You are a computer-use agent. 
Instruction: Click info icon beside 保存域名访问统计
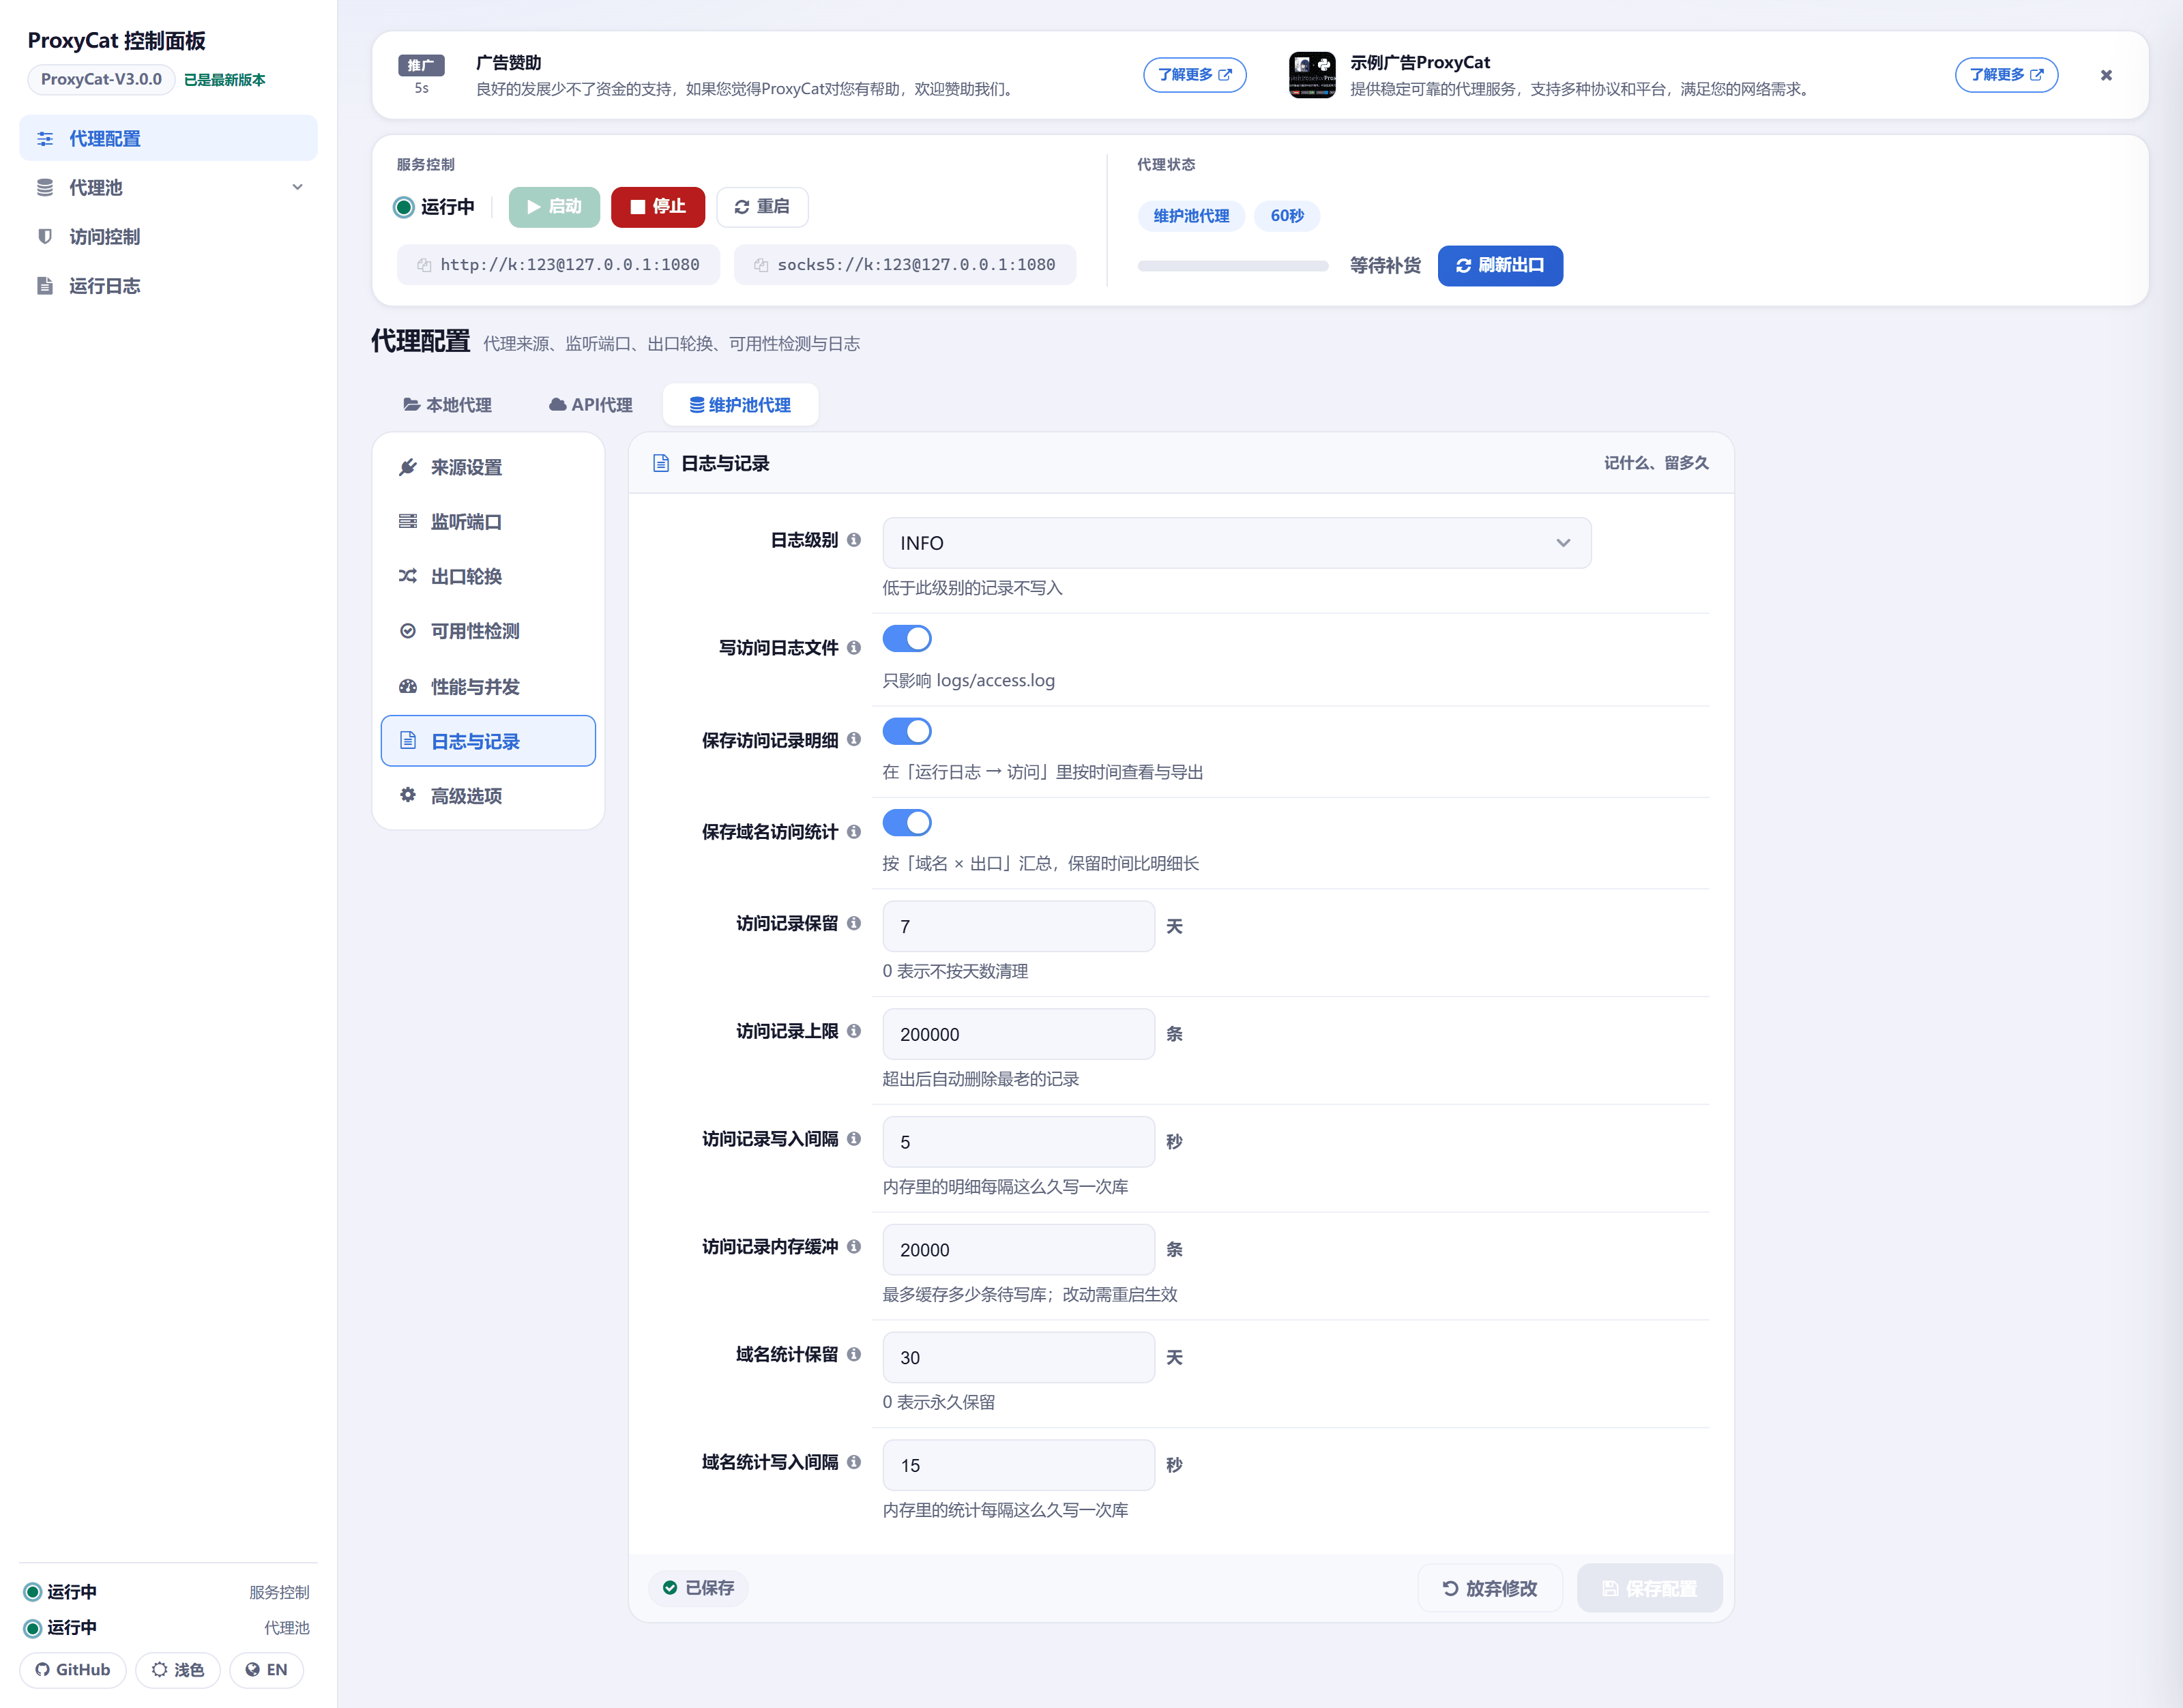(854, 832)
